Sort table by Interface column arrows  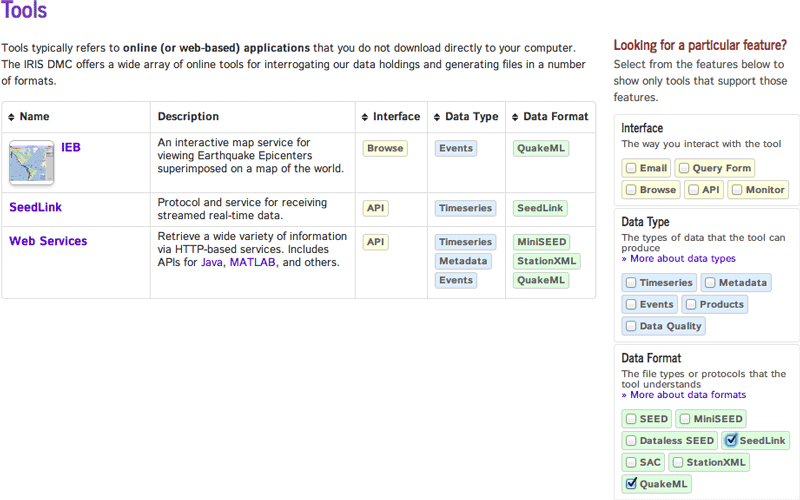(364, 117)
